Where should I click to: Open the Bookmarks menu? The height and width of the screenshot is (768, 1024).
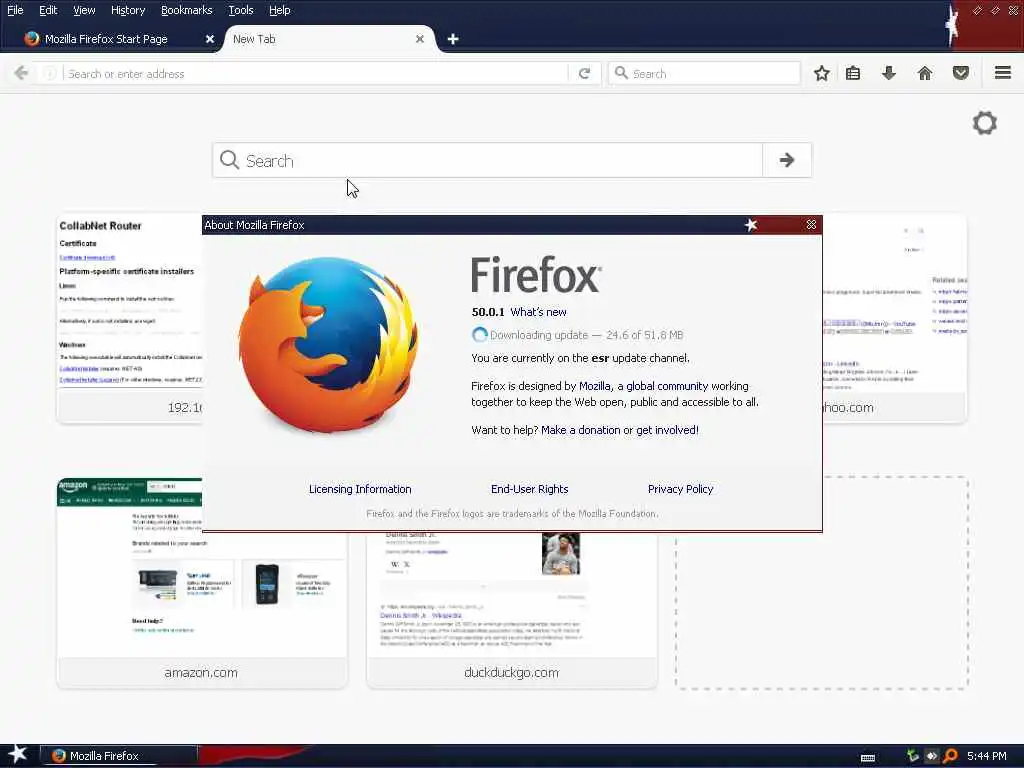186,10
